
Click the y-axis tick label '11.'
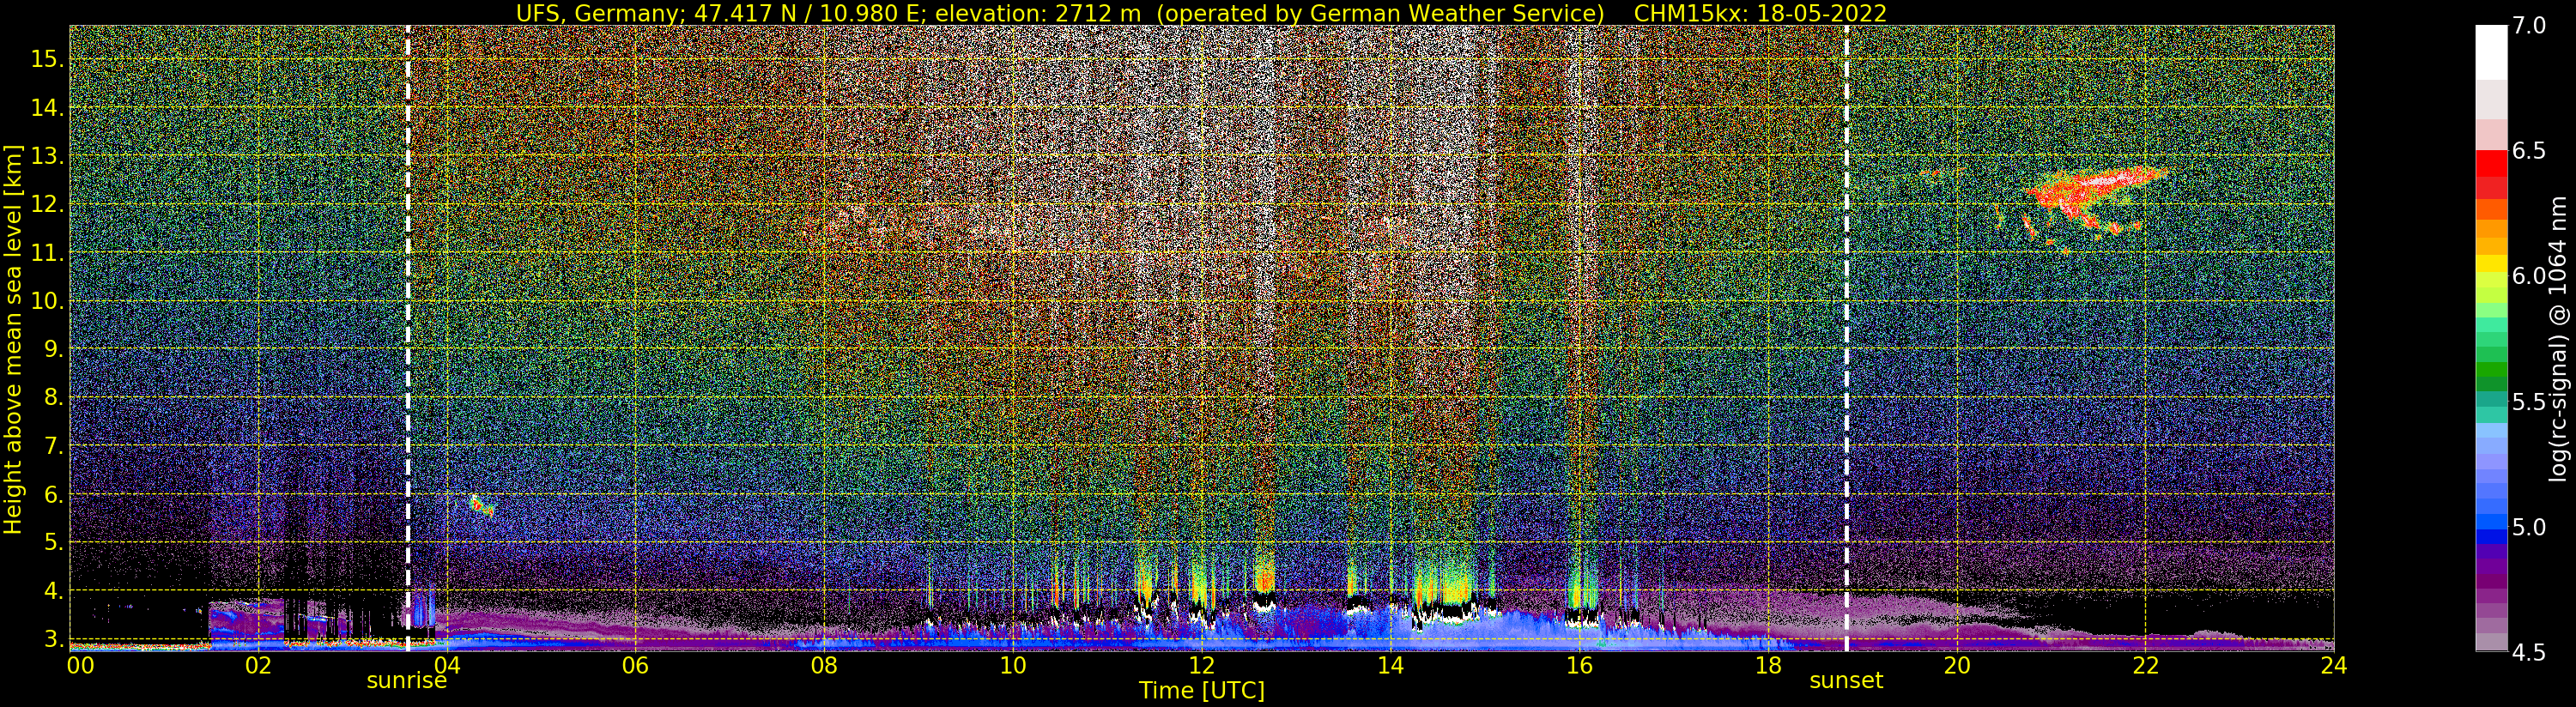coord(47,253)
